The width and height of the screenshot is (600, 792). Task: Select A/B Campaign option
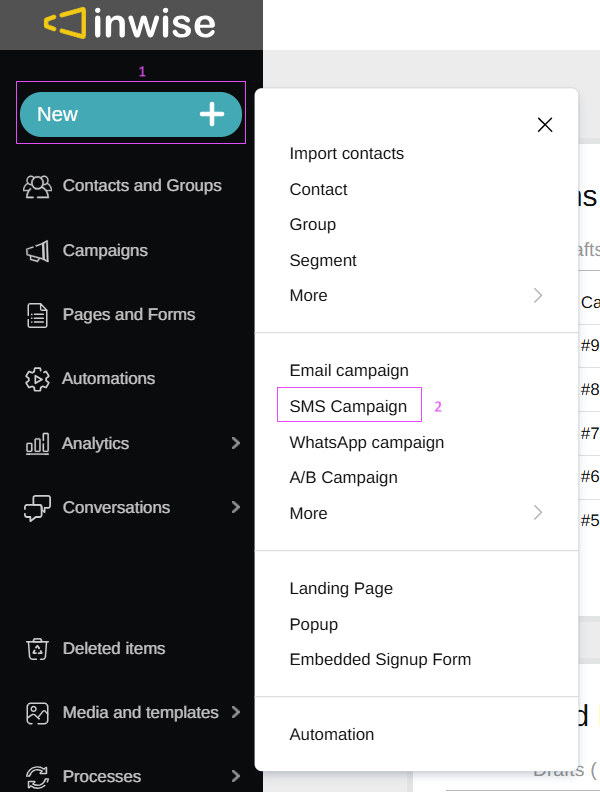pos(343,477)
